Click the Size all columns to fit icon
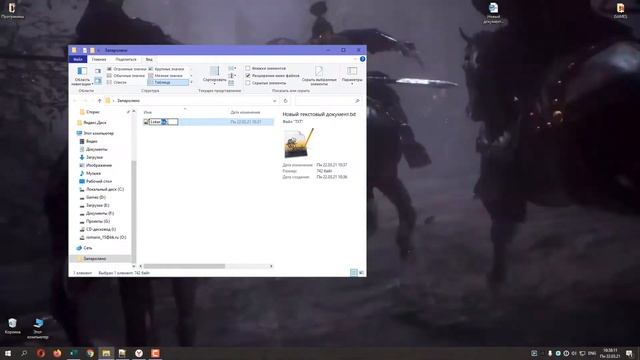This screenshot has height=360, width=640. 231,83
